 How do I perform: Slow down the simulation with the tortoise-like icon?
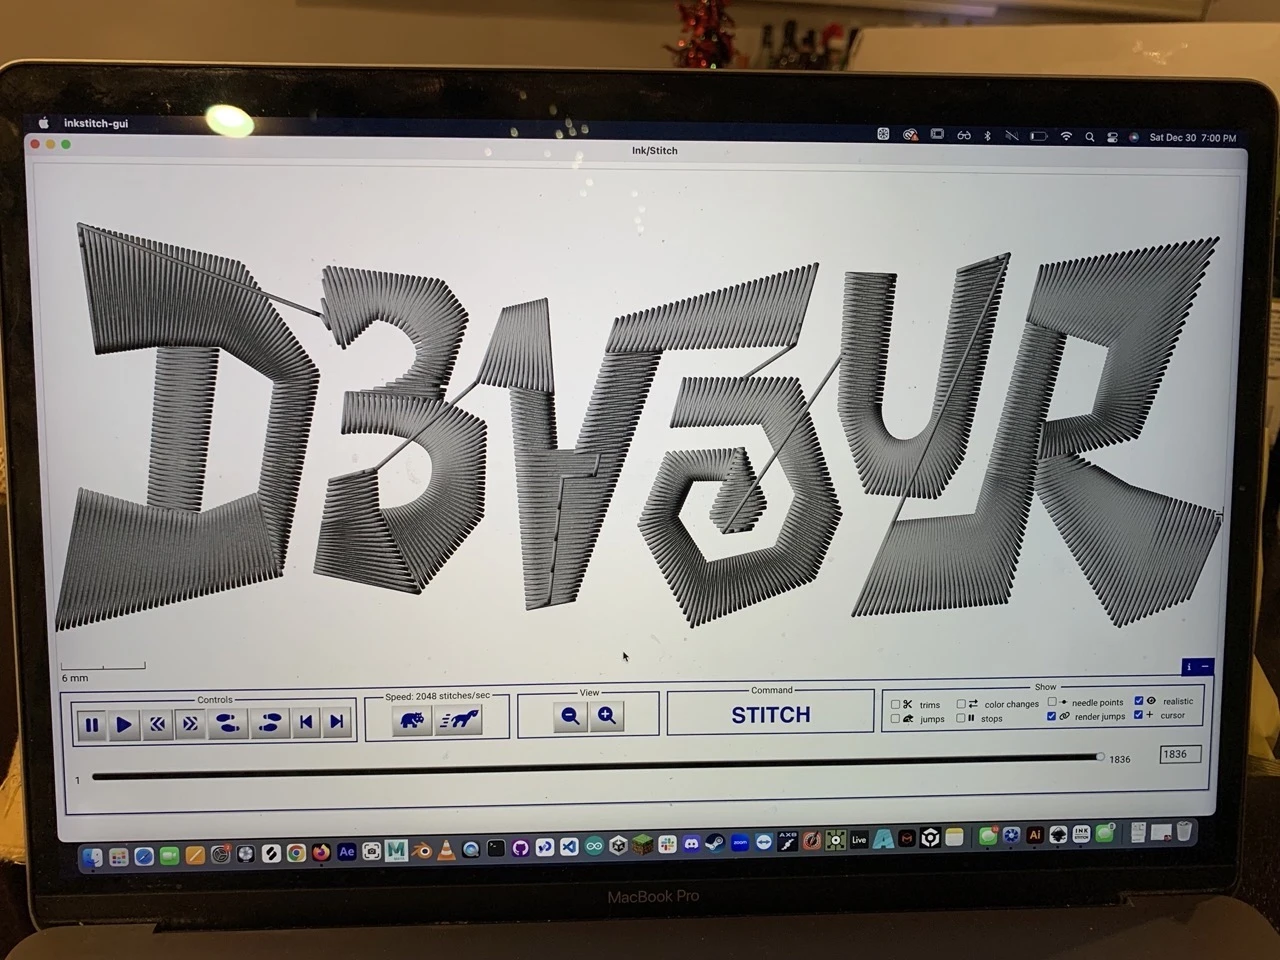coord(411,719)
